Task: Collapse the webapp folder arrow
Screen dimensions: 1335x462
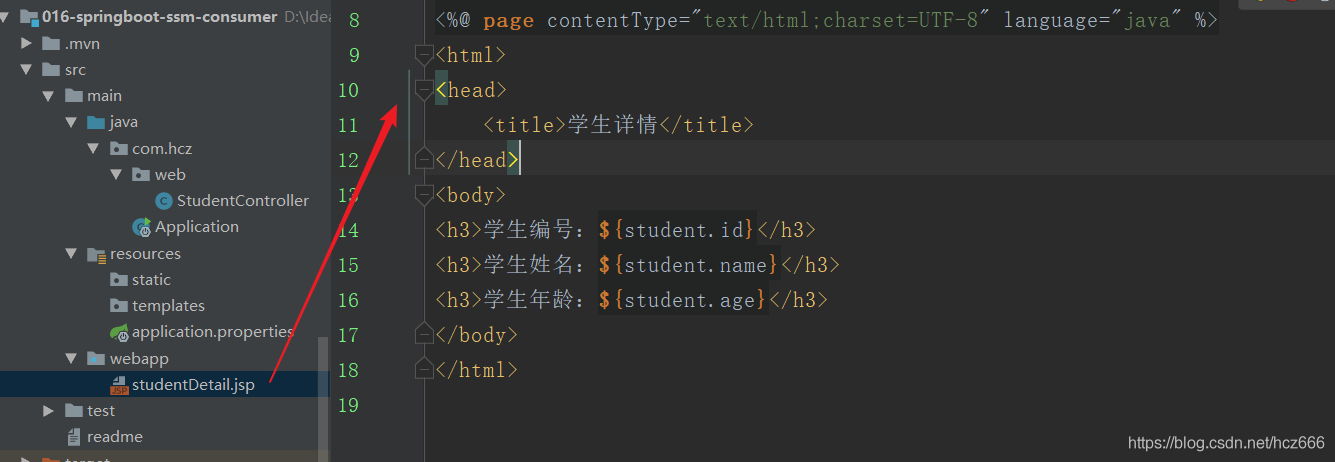Action: (71, 358)
